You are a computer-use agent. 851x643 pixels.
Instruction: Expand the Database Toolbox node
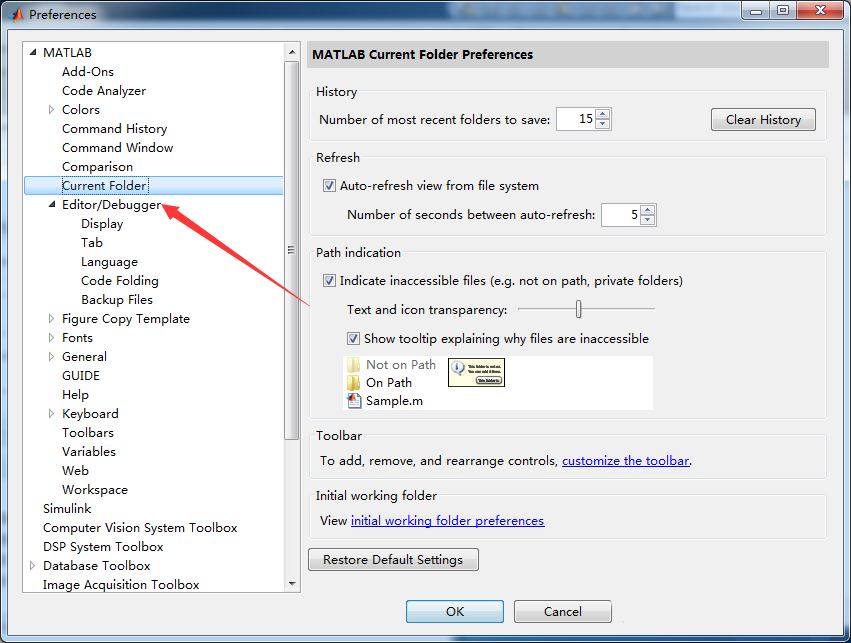[x=33, y=565]
